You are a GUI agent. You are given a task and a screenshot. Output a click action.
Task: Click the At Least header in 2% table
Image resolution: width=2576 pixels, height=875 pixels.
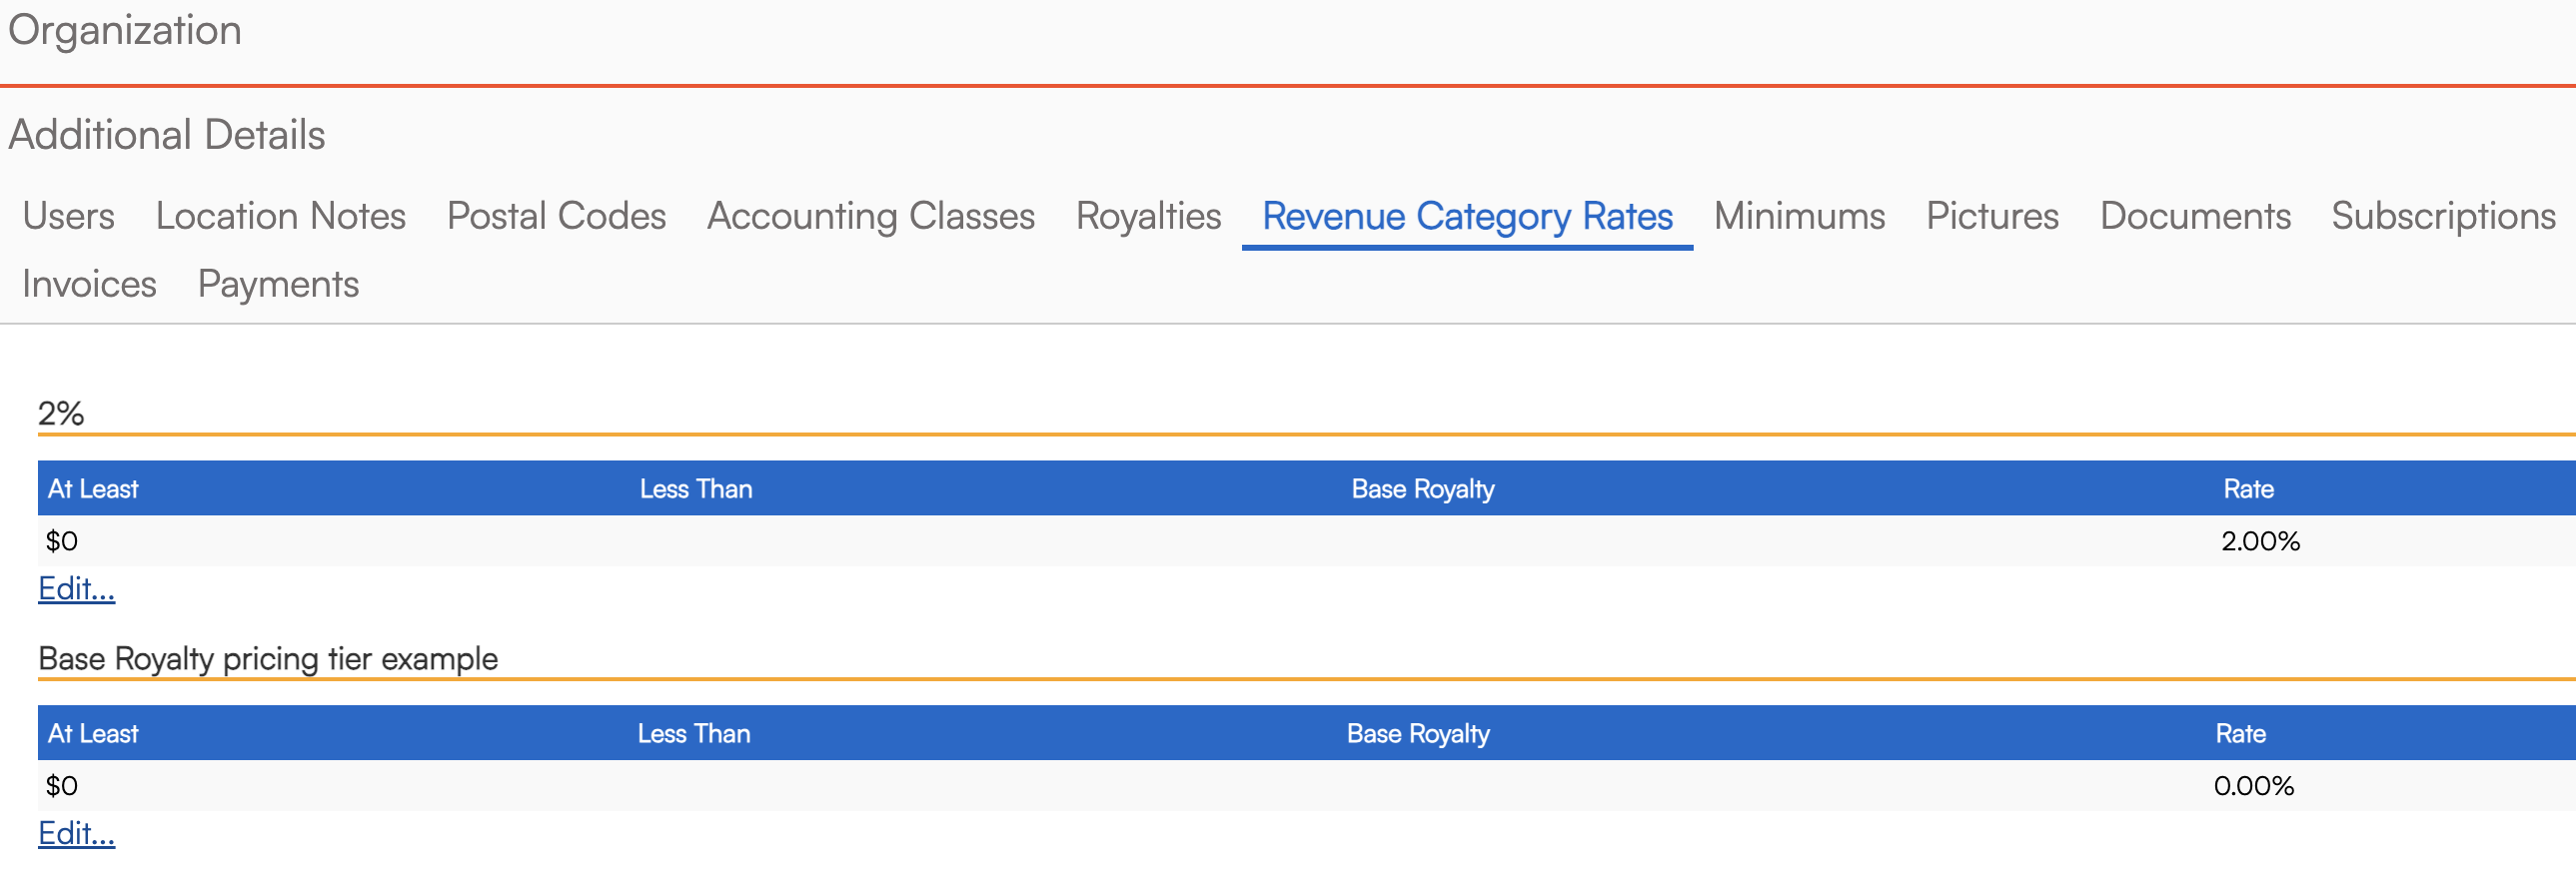point(93,489)
